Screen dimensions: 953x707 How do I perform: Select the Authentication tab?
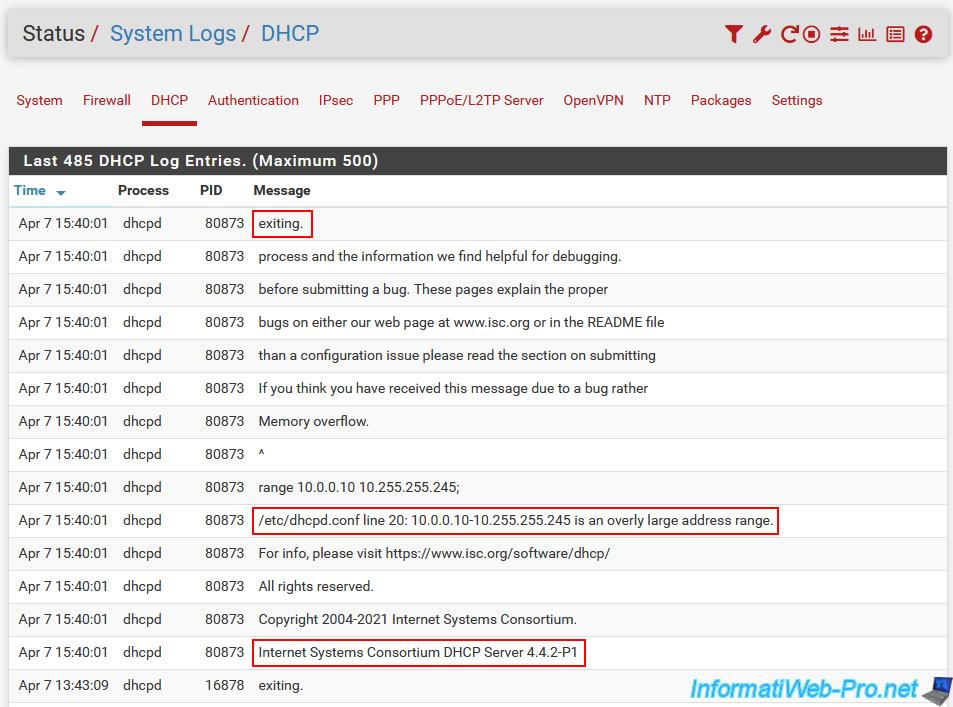[x=253, y=100]
